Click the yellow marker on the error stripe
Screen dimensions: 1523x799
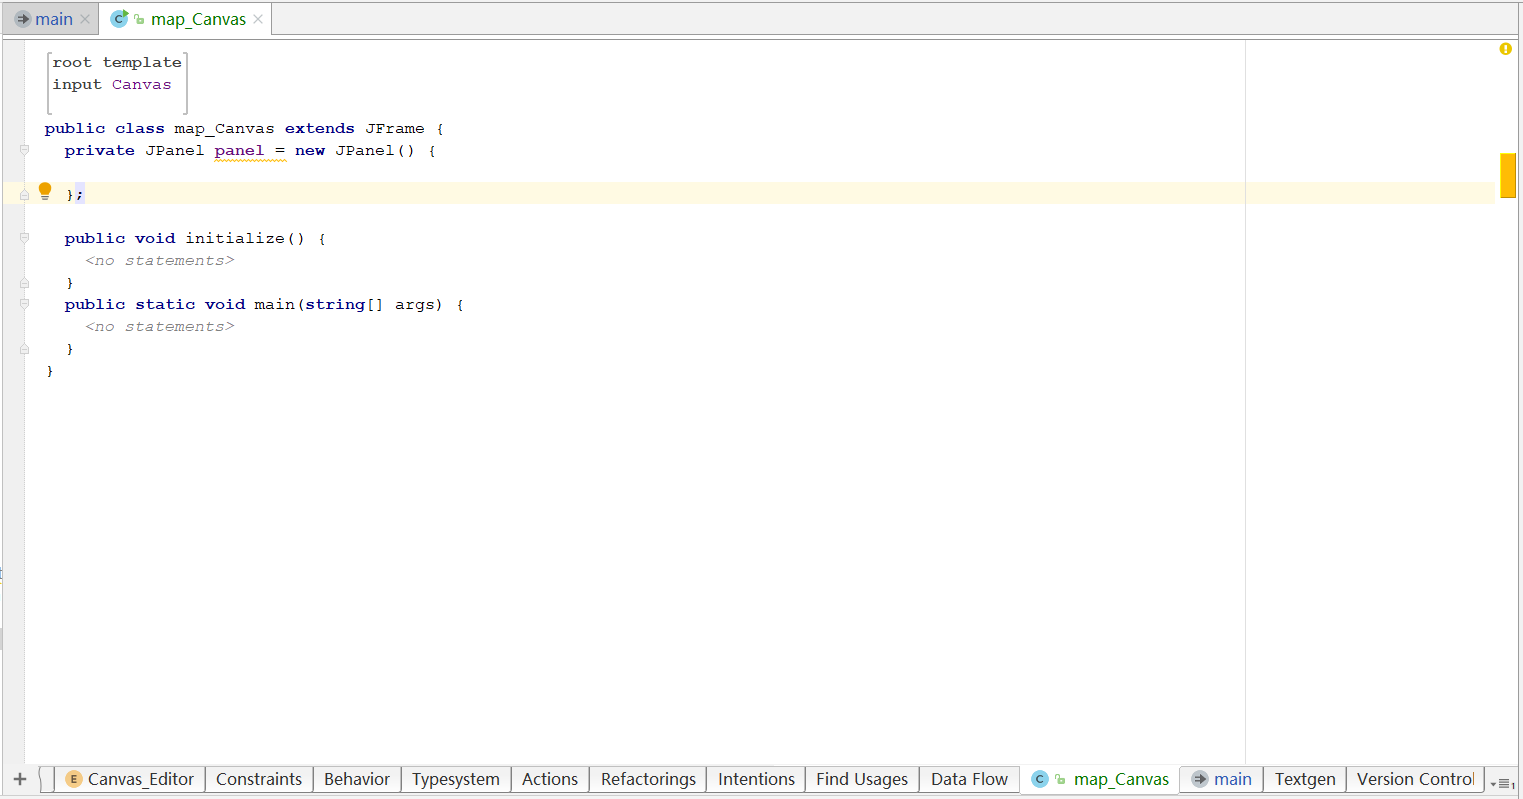point(1508,175)
